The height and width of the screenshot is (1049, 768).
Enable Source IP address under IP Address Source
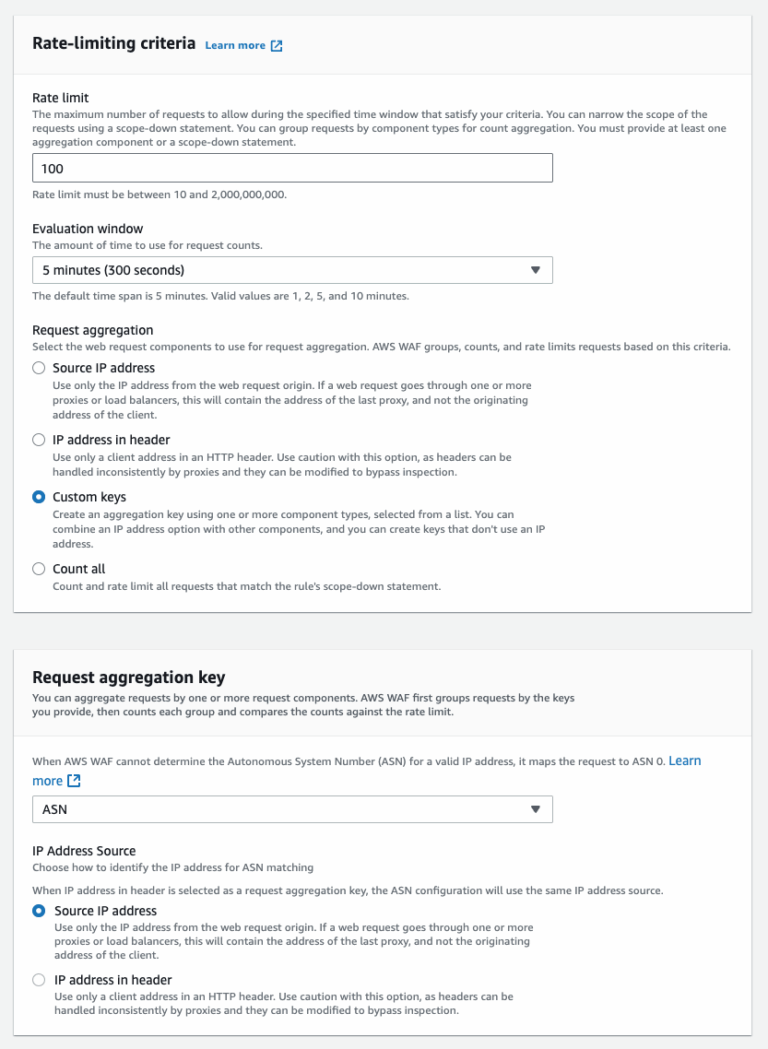click(x=38, y=911)
